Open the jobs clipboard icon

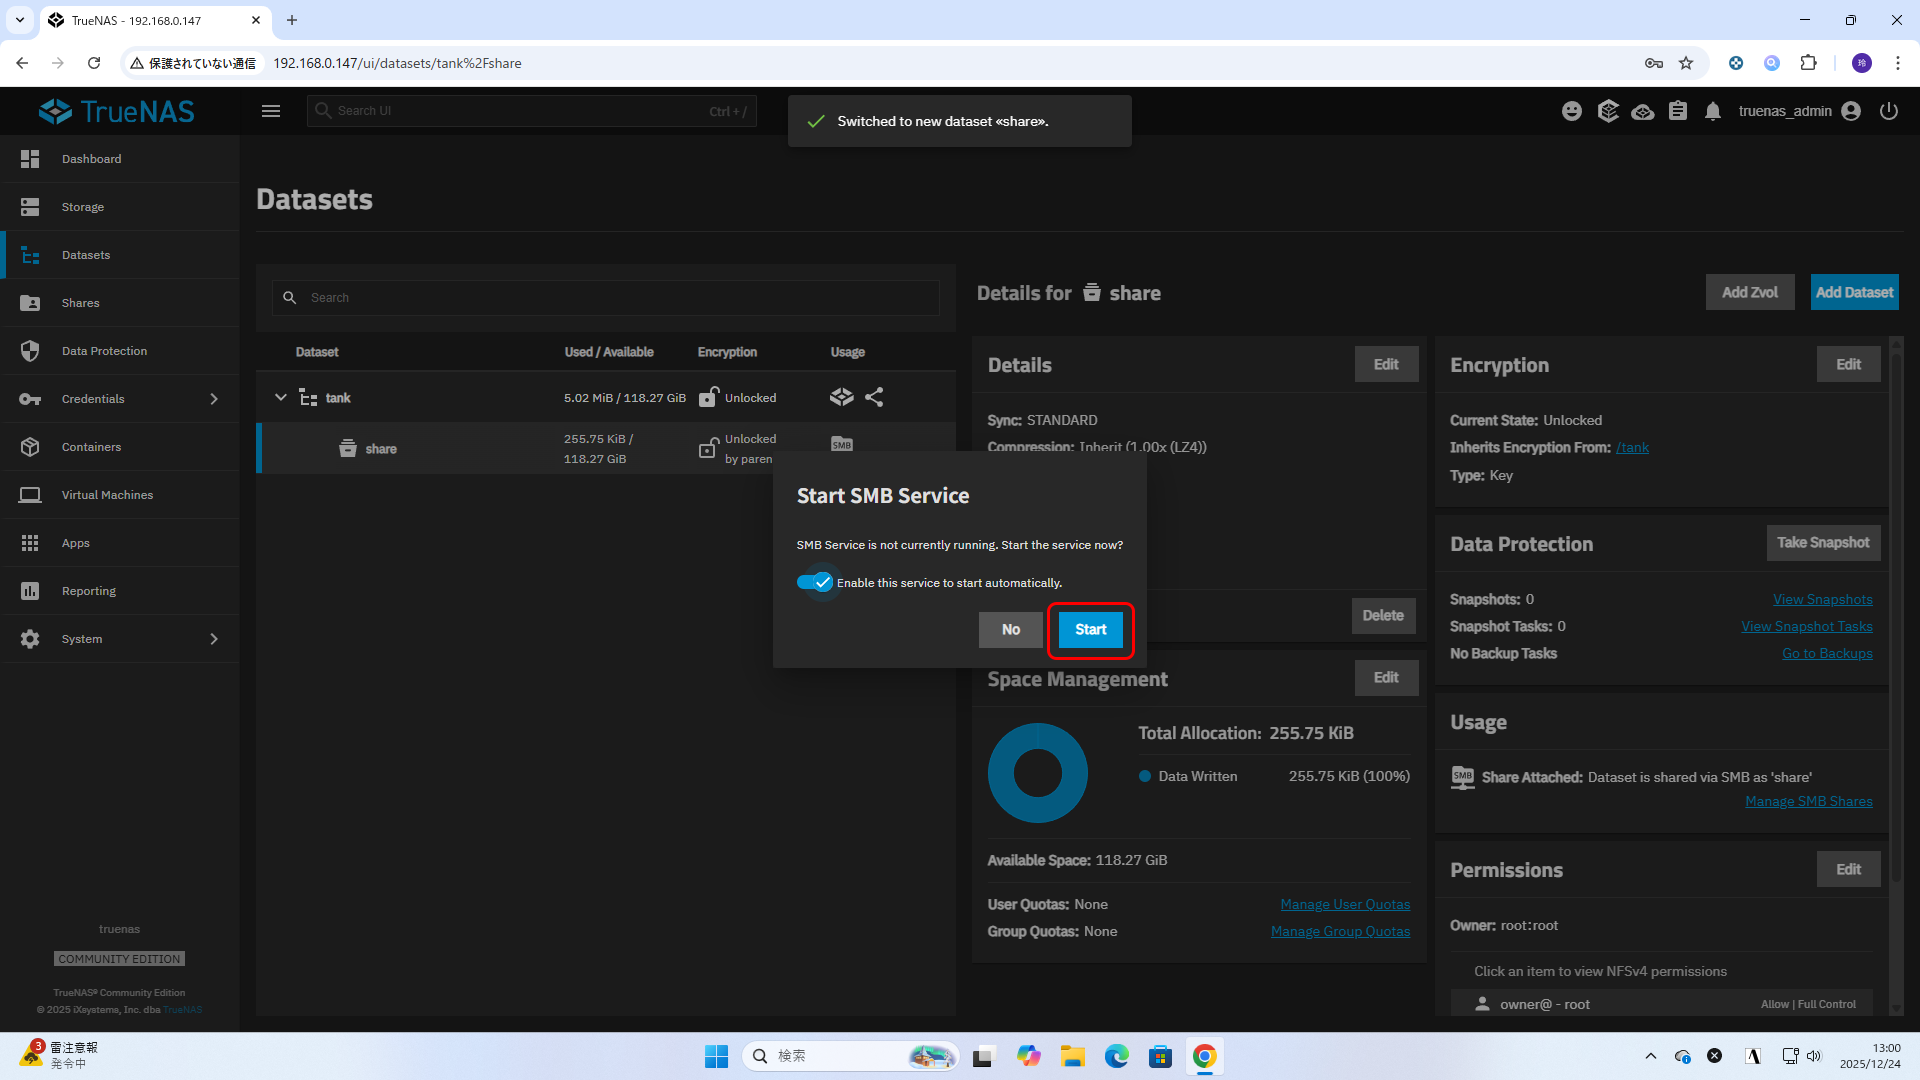[x=1678, y=111]
